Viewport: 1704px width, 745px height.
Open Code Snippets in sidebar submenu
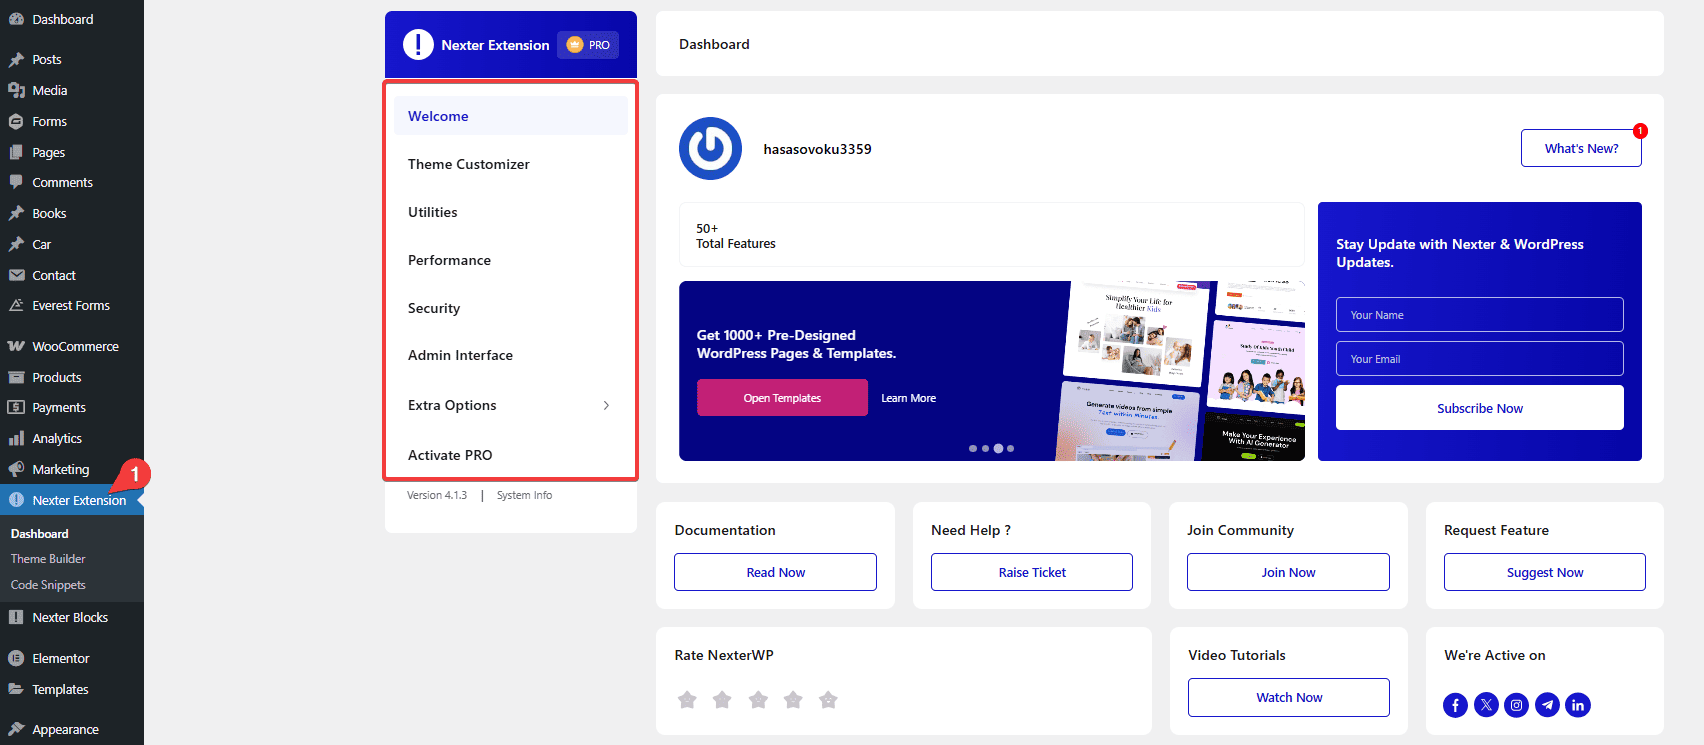[x=48, y=585]
